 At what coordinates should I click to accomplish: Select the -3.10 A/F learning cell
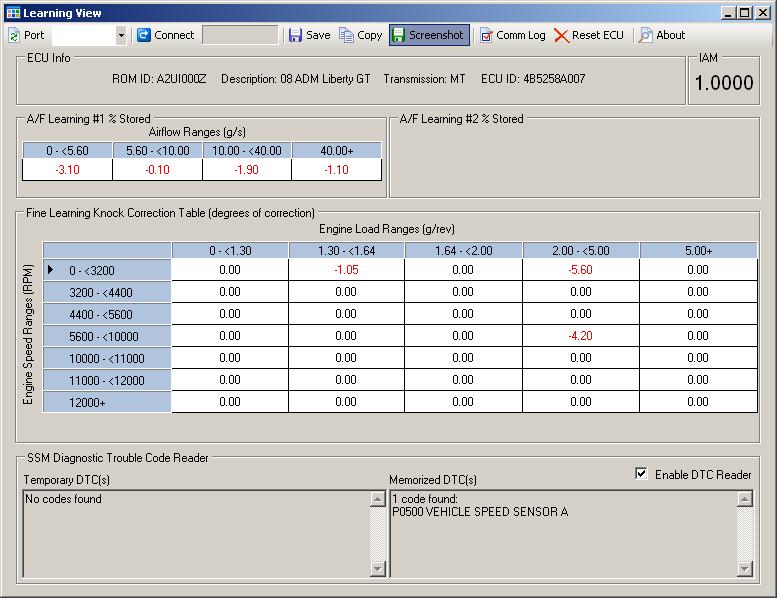click(x=67, y=170)
